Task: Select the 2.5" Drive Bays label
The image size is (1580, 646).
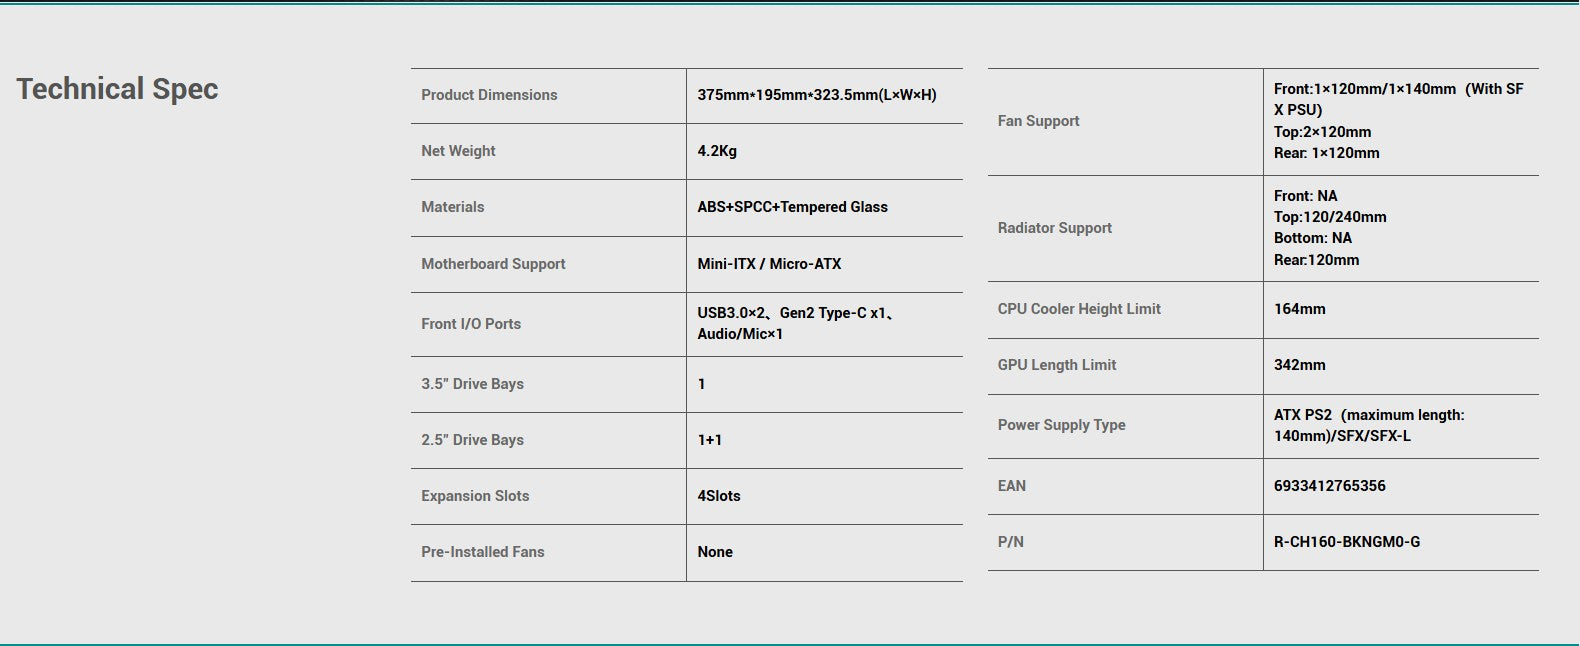Action: point(472,440)
